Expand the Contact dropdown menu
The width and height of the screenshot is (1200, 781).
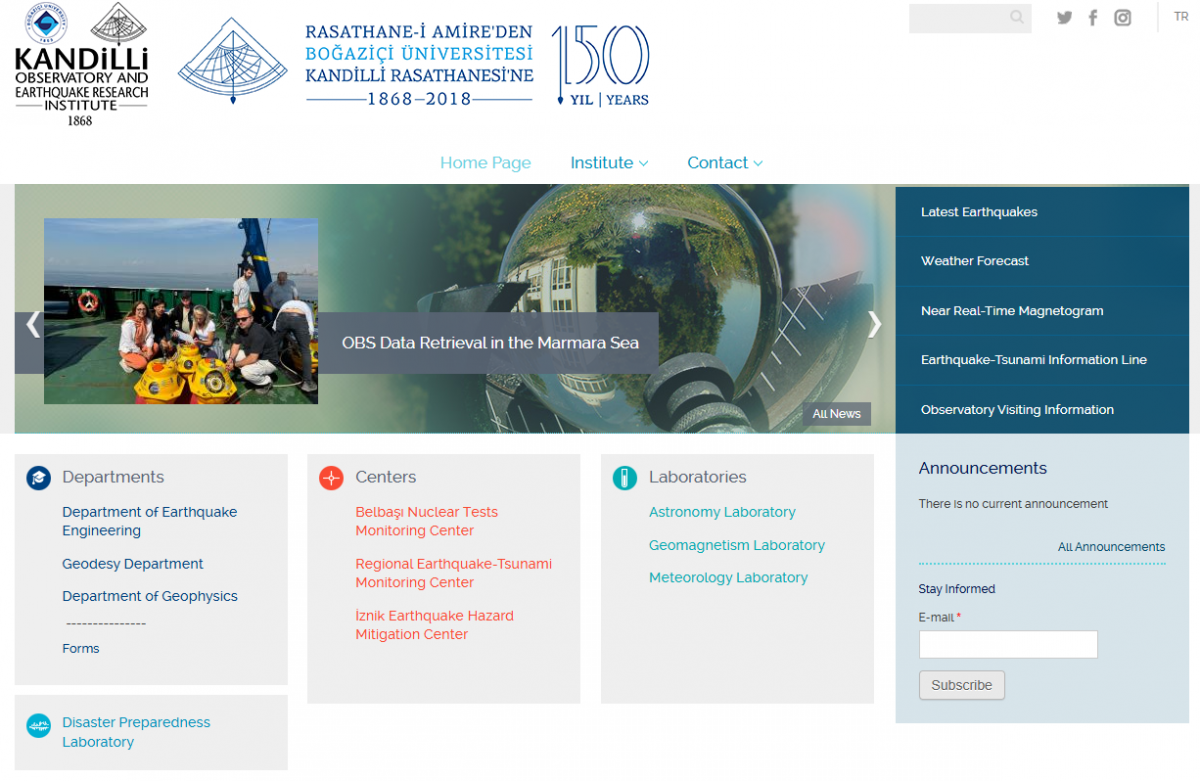(724, 163)
